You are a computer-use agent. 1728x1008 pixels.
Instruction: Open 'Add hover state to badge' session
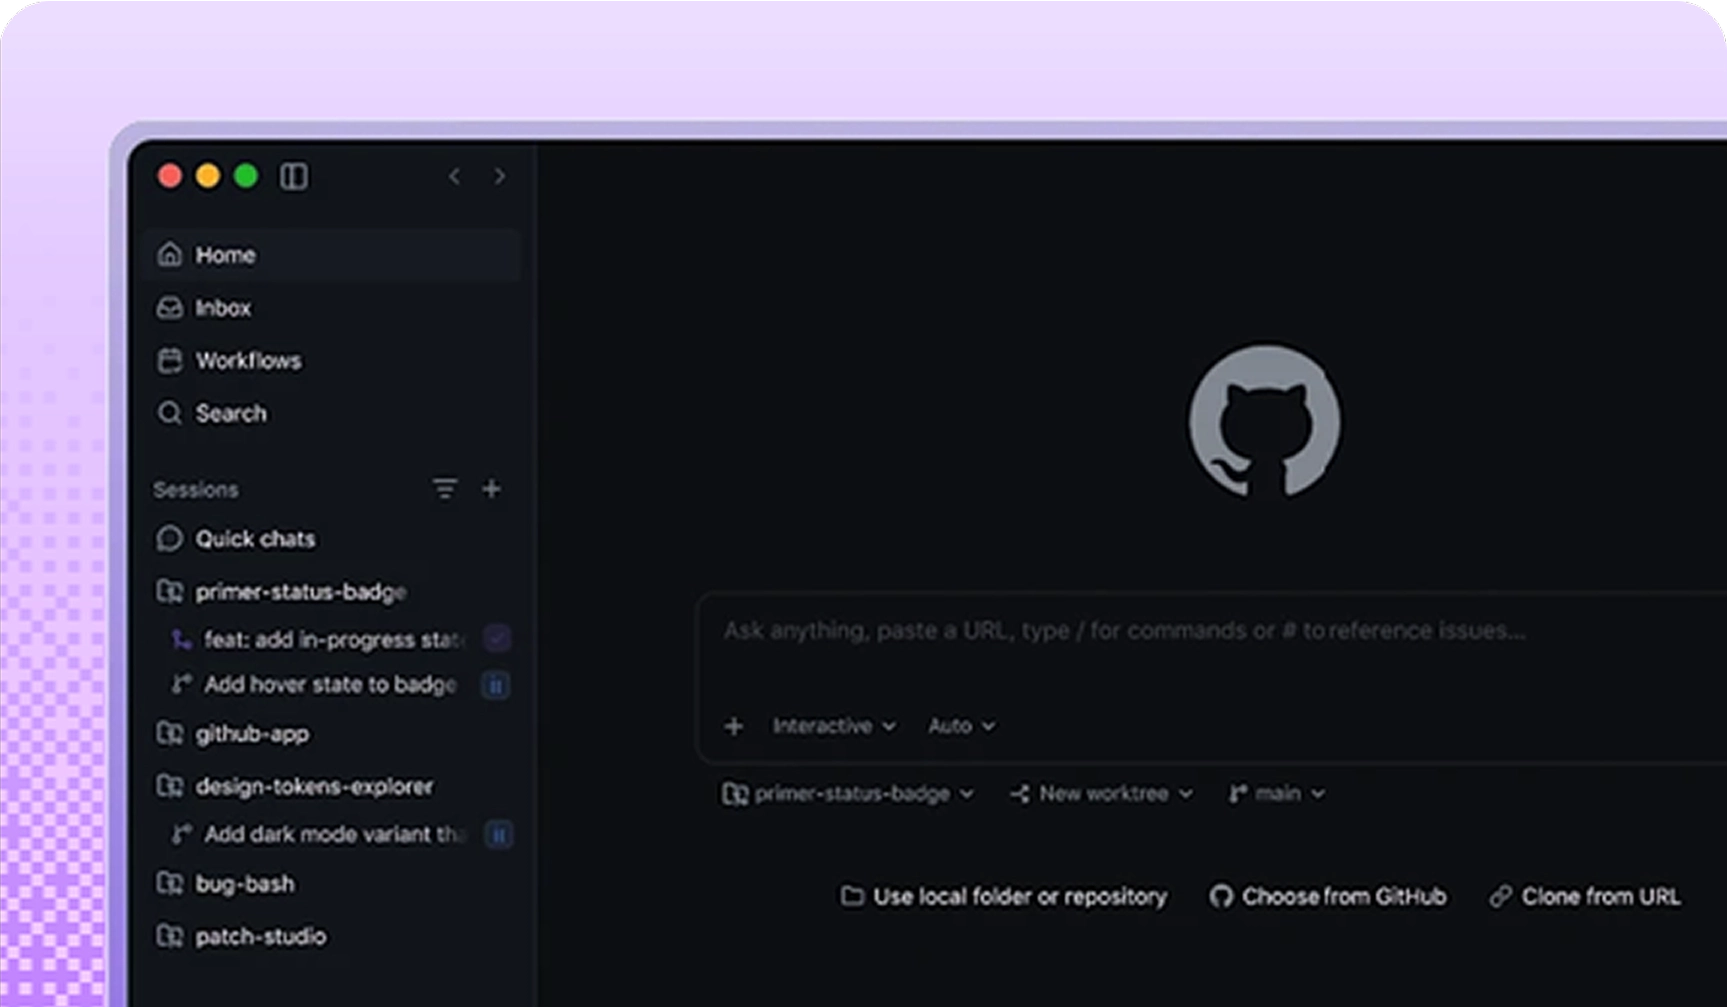click(333, 685)
